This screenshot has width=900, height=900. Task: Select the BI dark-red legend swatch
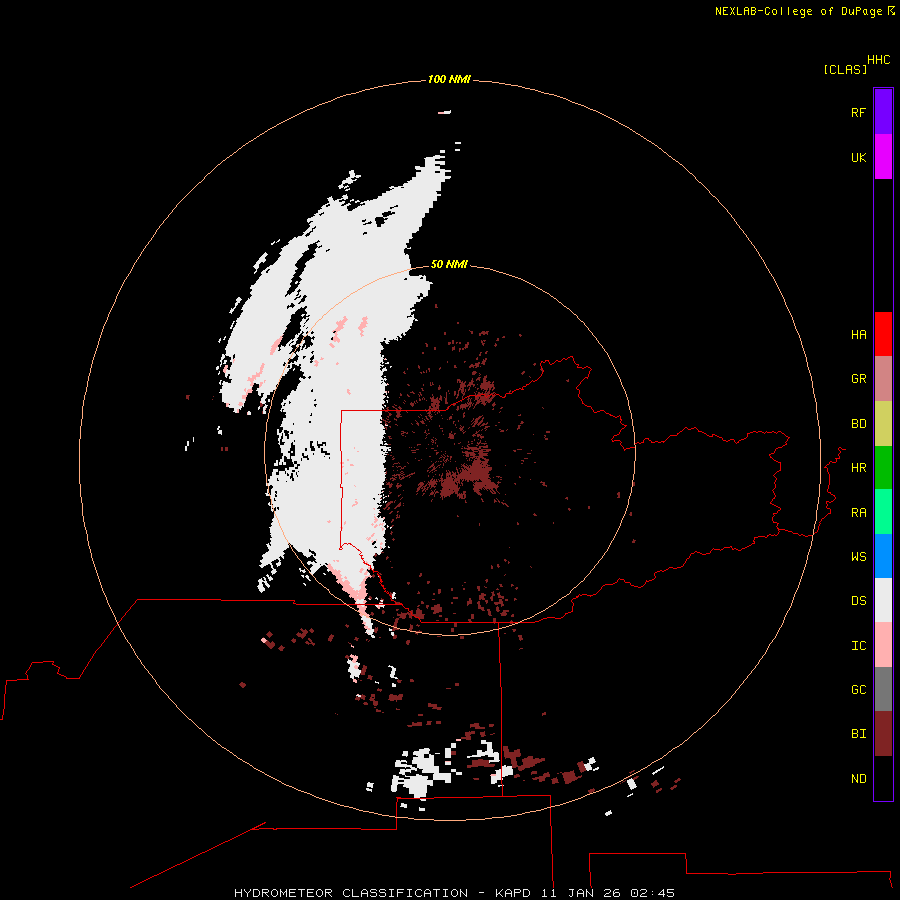pyautogui.click(x=883, y=734)
